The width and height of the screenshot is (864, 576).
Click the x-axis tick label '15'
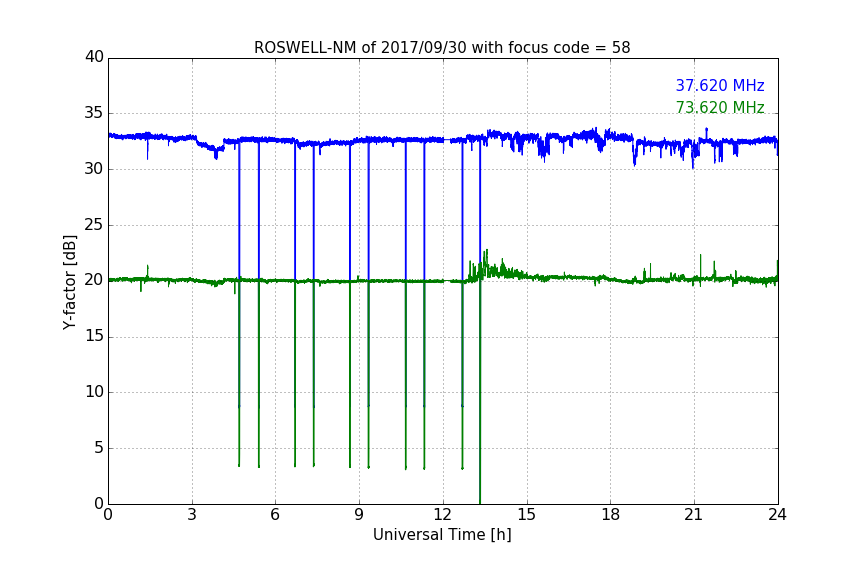[527, 515]
